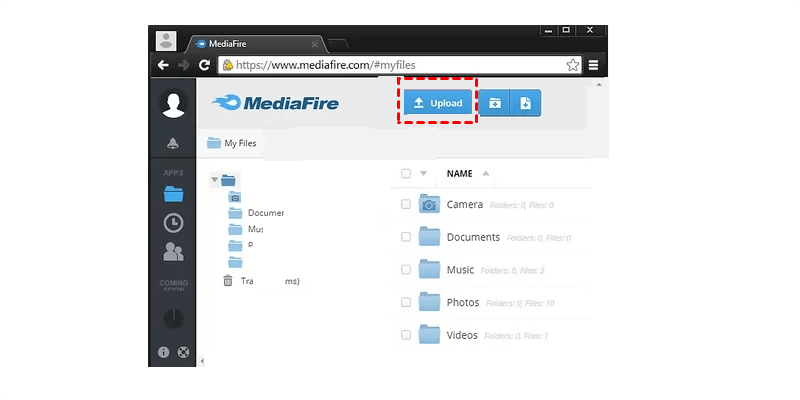Image resolution: width=800 pixels, height=400 pixels.
Task: Select the Music folder in the tree
Action: pos(245,229)
